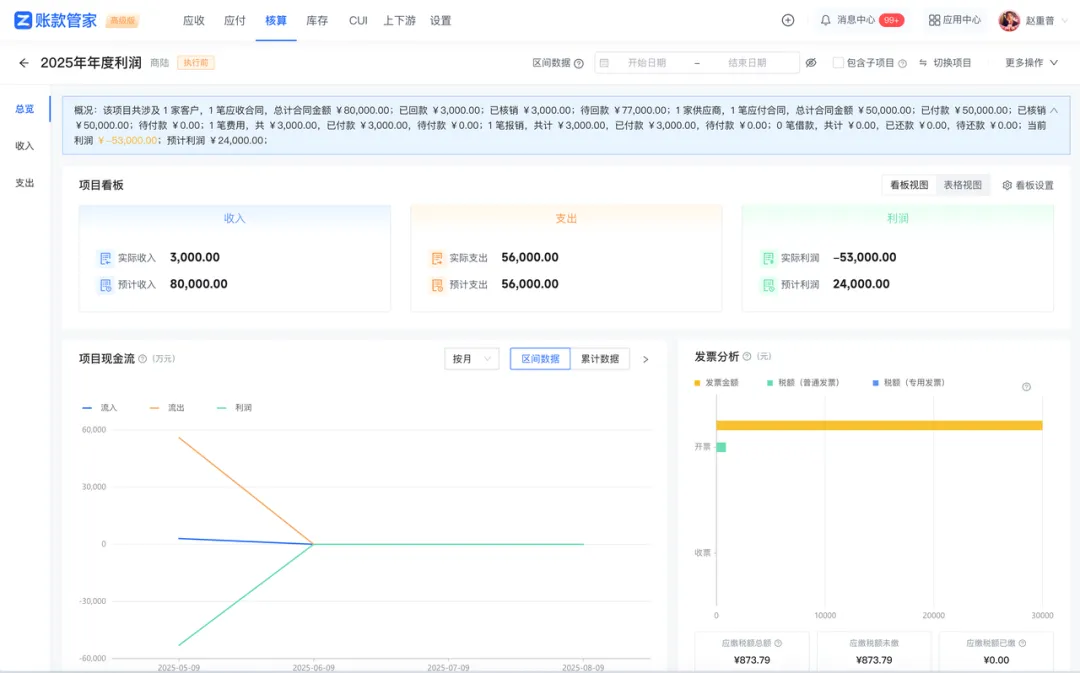This screenshot has height=673, width=1080.
Task: Open the 应收 menu in the top bar
Action: (194, 19)
